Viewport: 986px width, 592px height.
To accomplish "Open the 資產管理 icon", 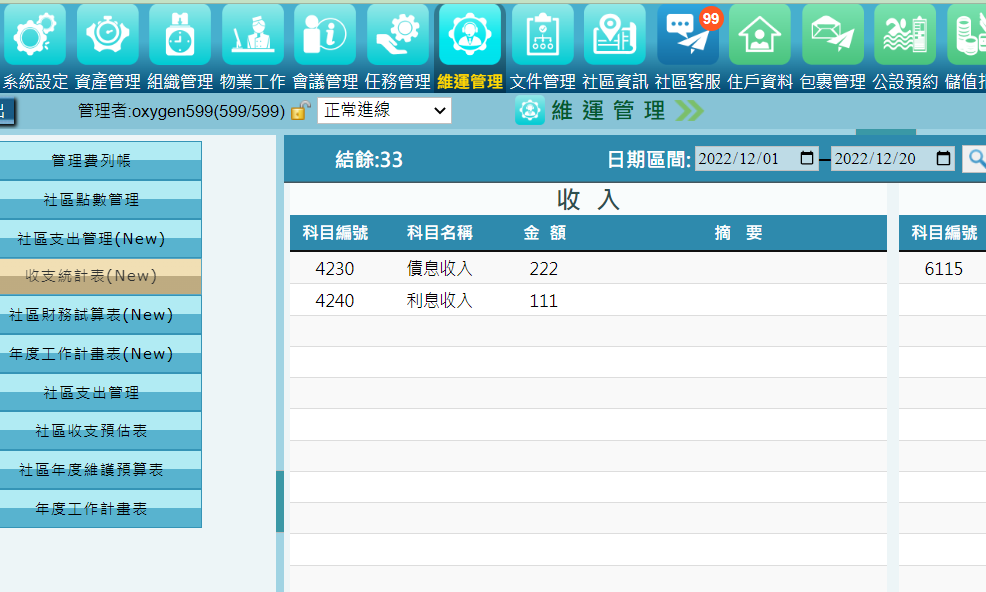I will coord(107,35).
